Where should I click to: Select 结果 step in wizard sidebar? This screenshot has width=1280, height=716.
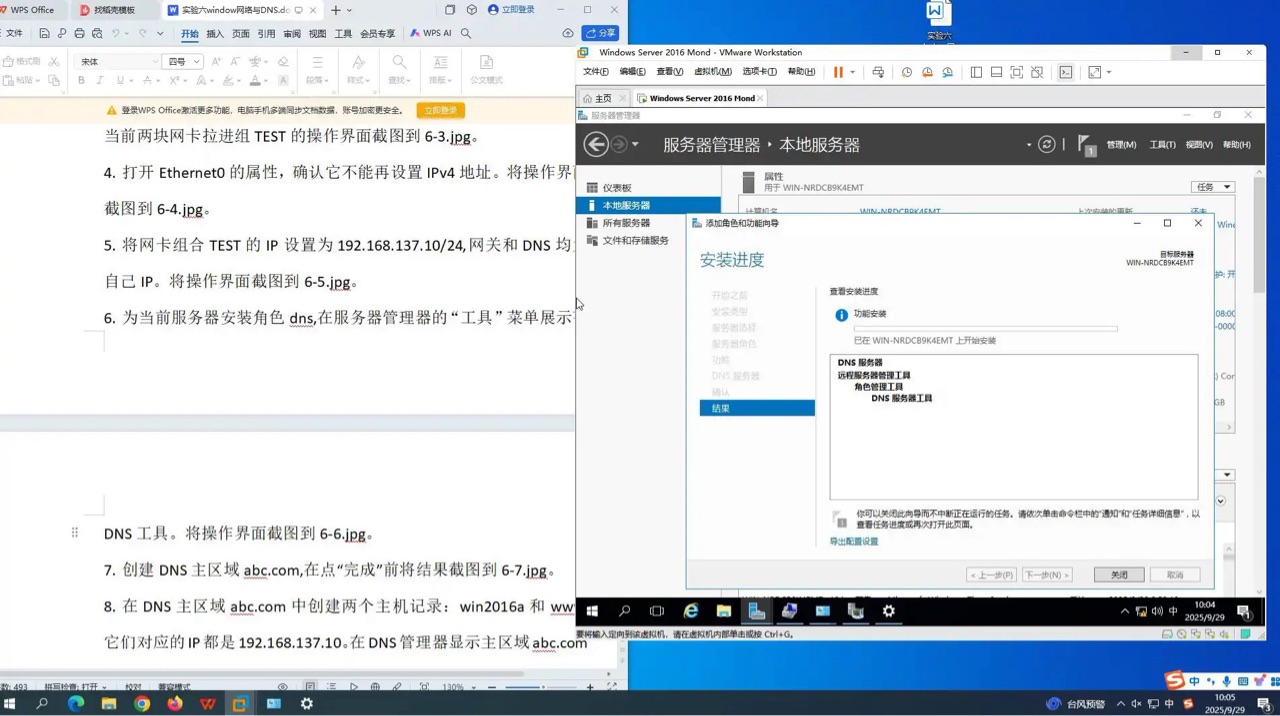pos(757,408)
